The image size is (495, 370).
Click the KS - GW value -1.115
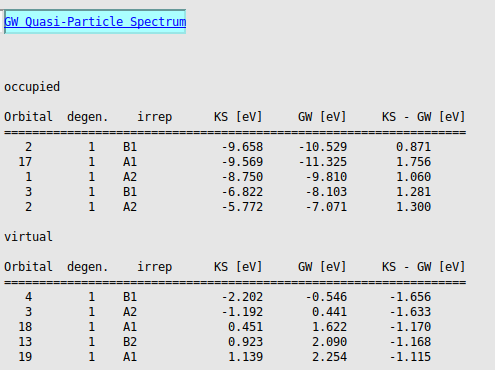click(x=410, y=357)
